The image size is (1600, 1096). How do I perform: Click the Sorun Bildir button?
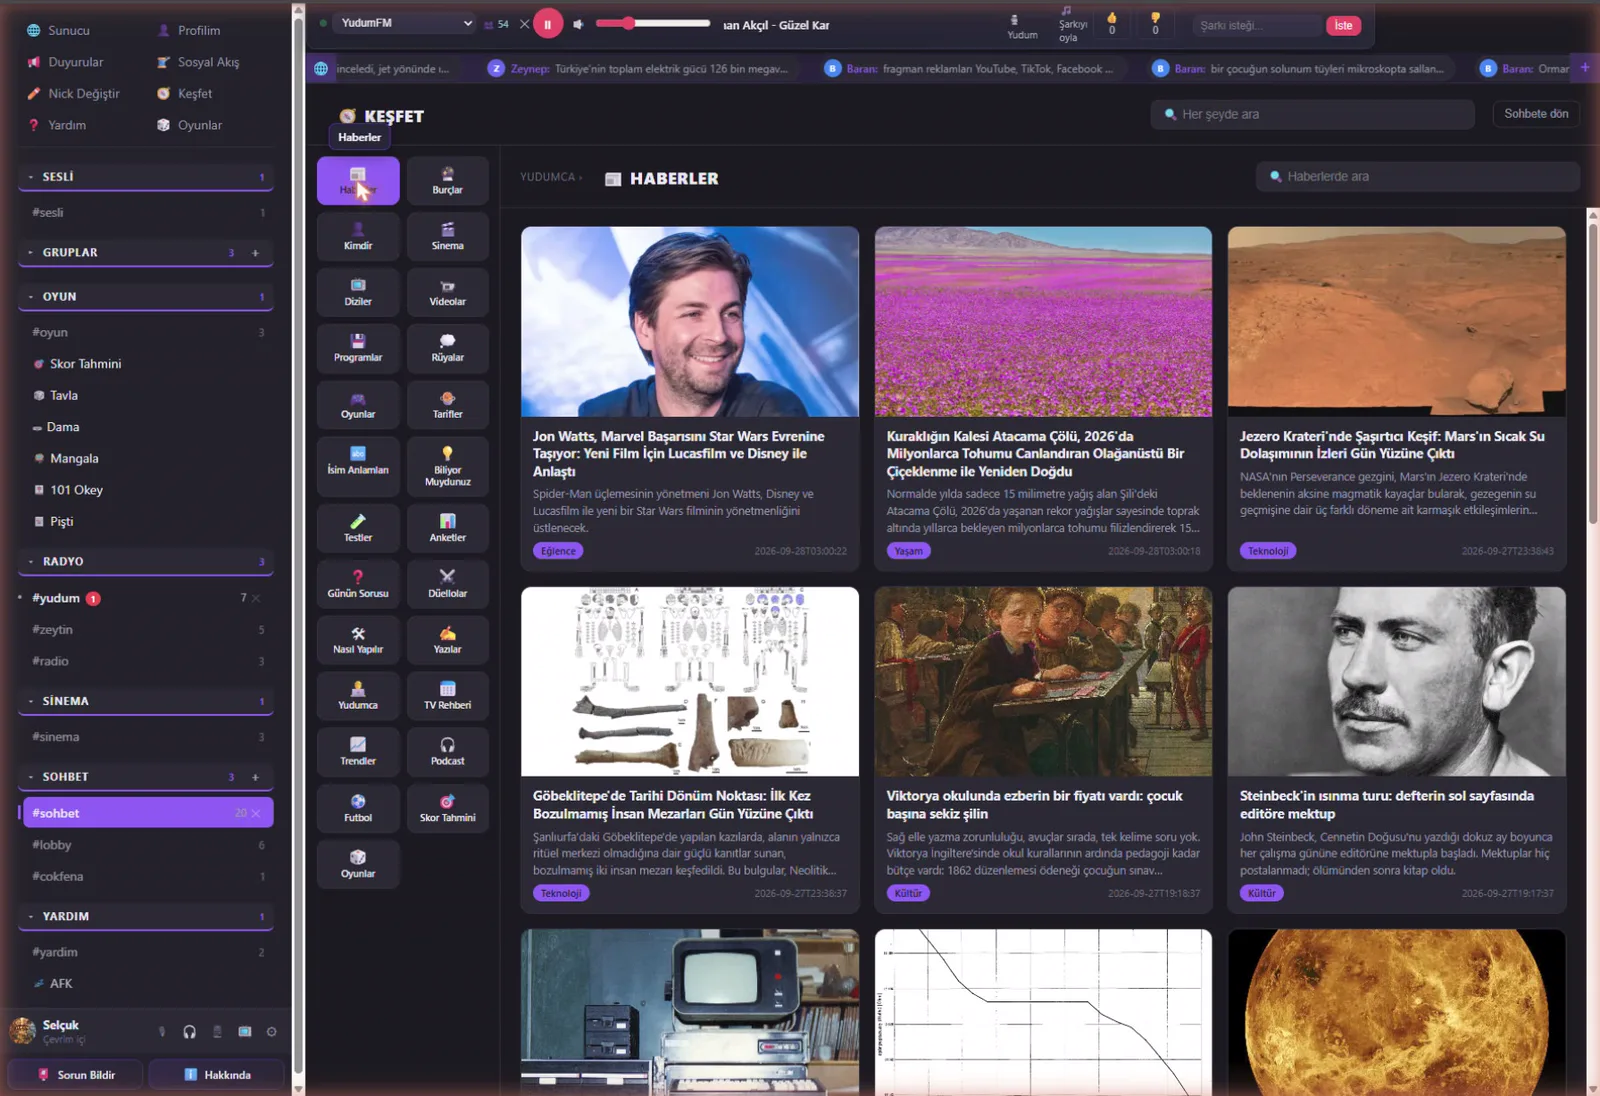[x=77, y=1075]
